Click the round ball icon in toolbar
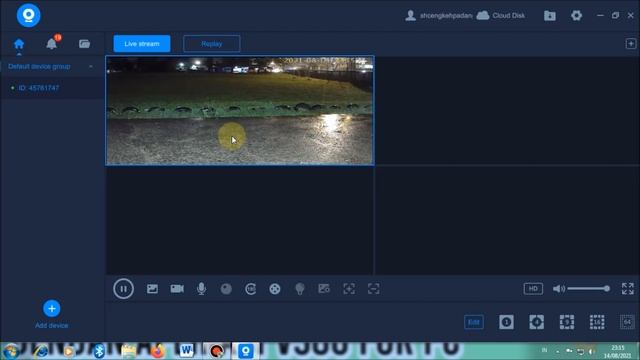 226,289
